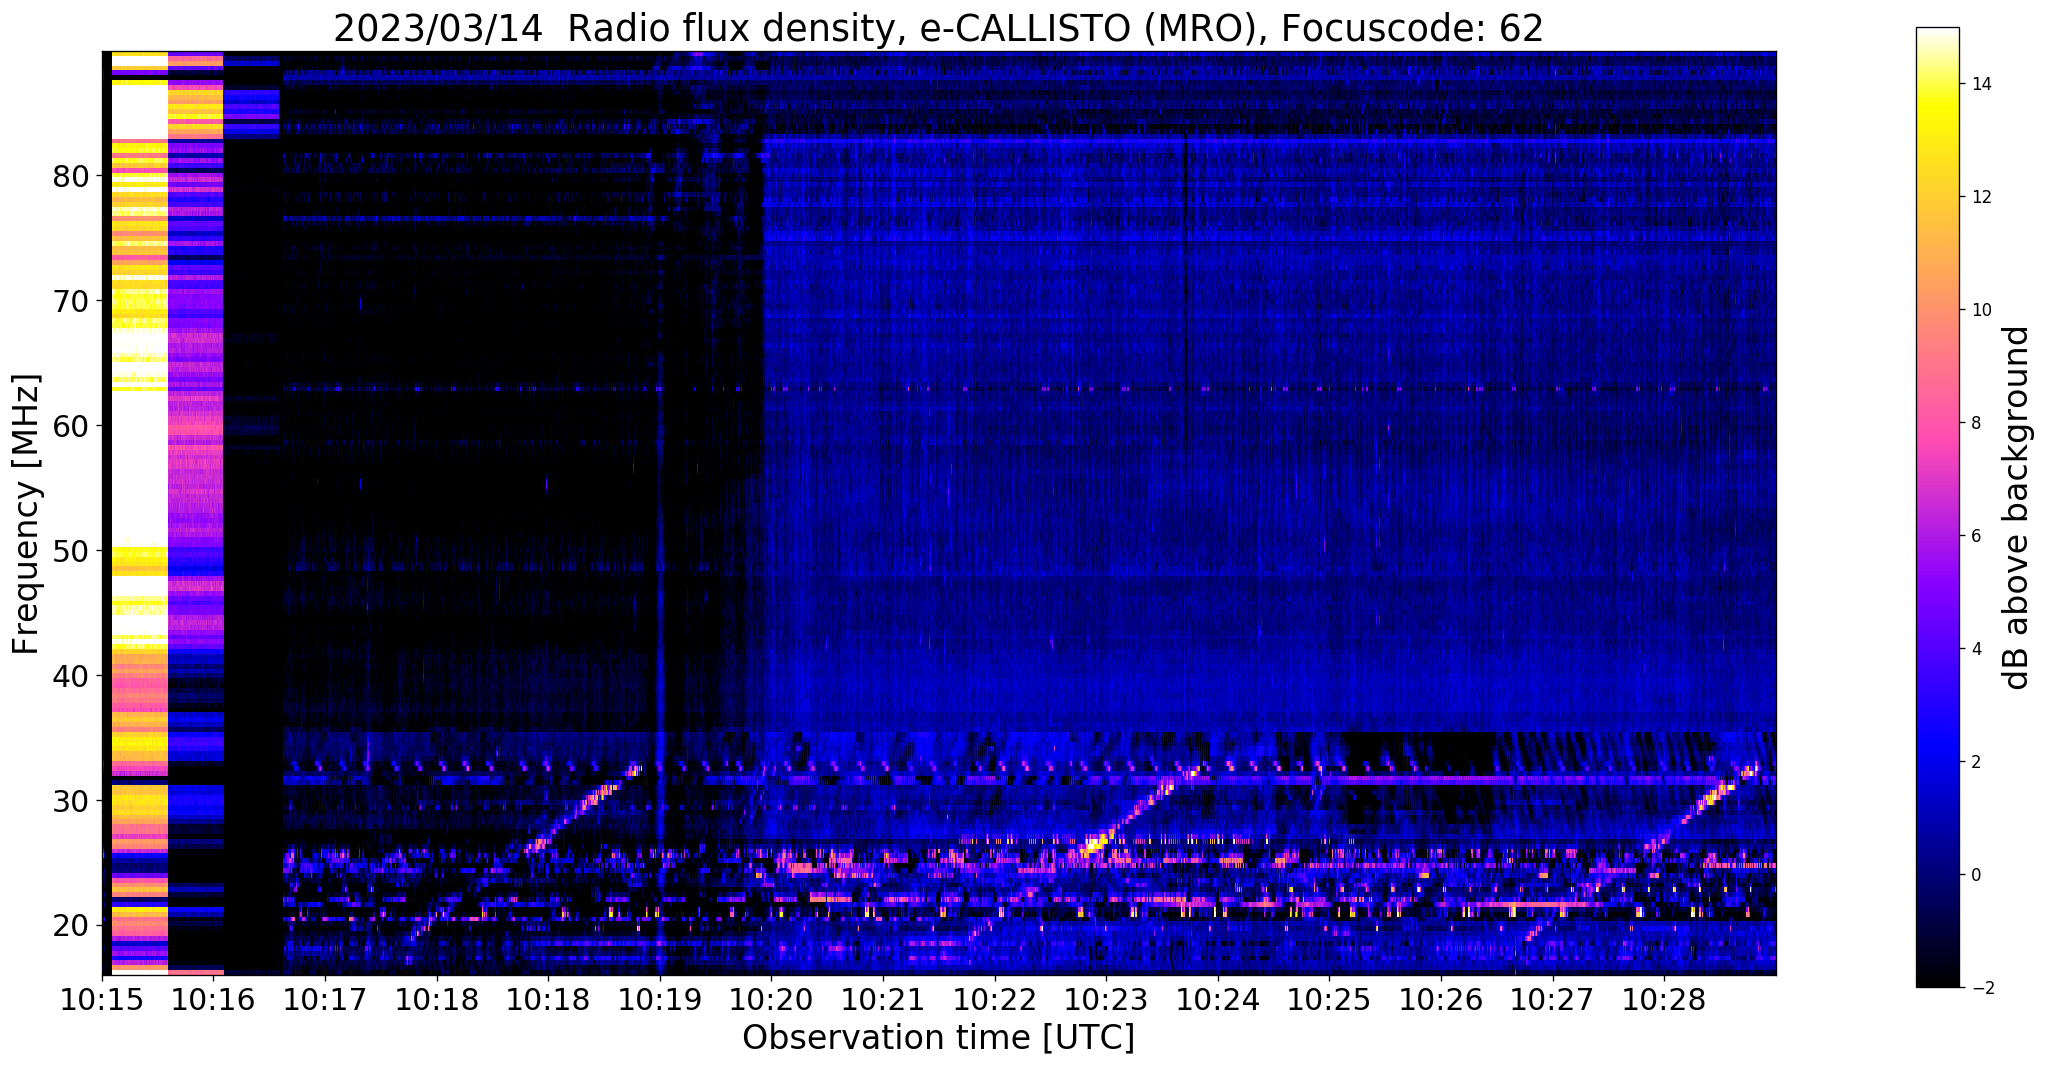Image resolution: width=2047 pixels, height=1067 pixels.
Task: Click the 10:28 time tick label
Action: coord(1664,1000)
